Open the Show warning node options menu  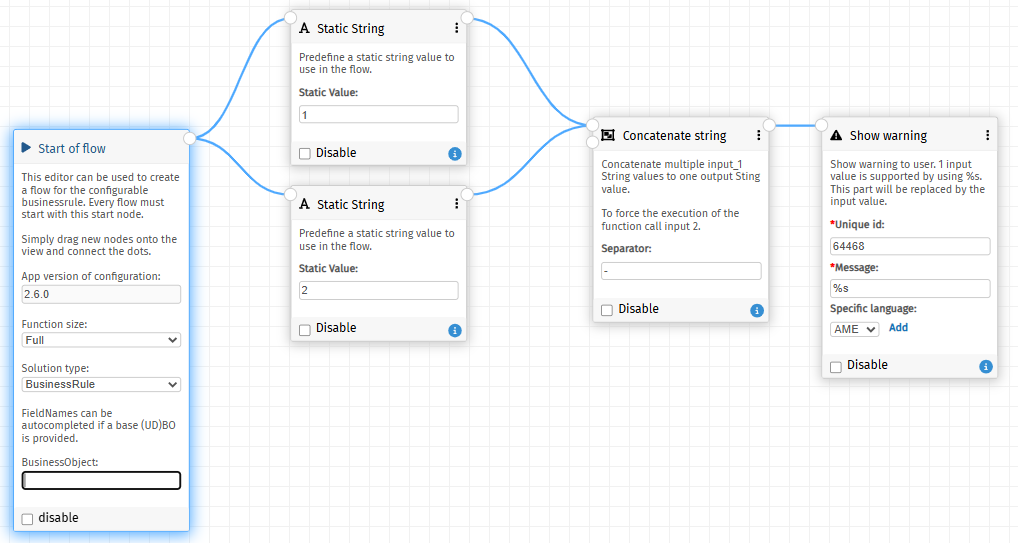point(987,135)
